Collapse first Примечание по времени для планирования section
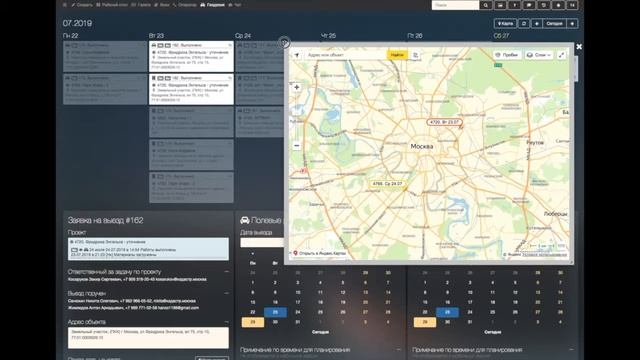This screenshot has height=360, width=640. (399, 350)
